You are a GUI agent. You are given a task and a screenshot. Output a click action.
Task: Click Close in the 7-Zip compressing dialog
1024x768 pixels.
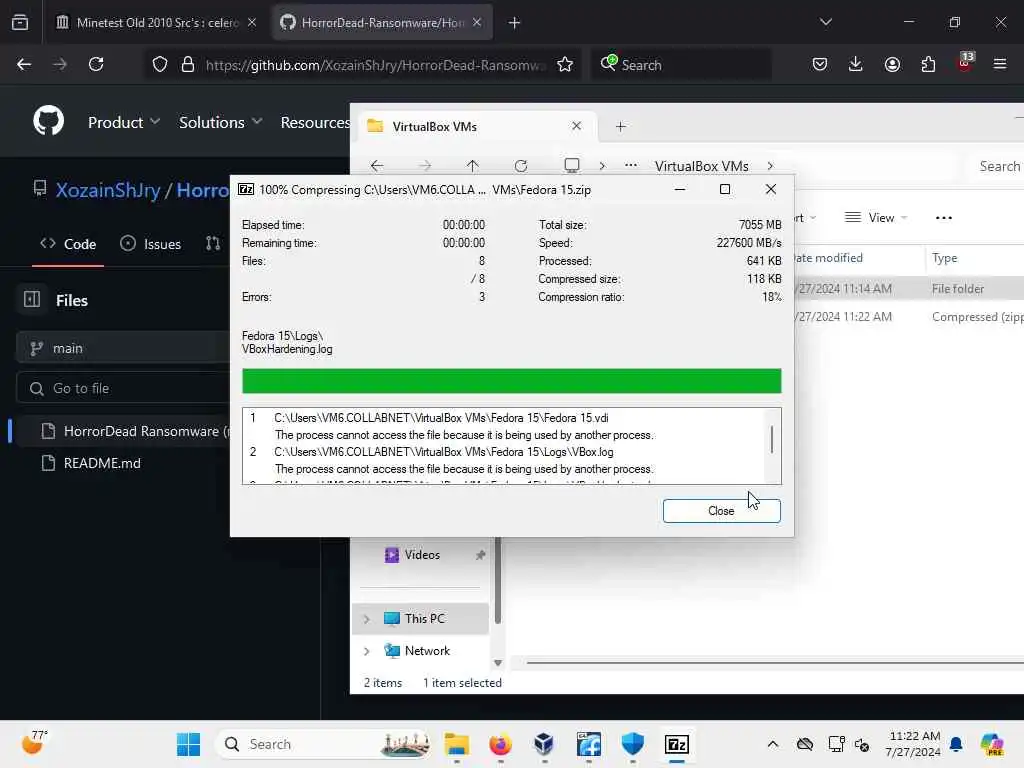[721, 511]
